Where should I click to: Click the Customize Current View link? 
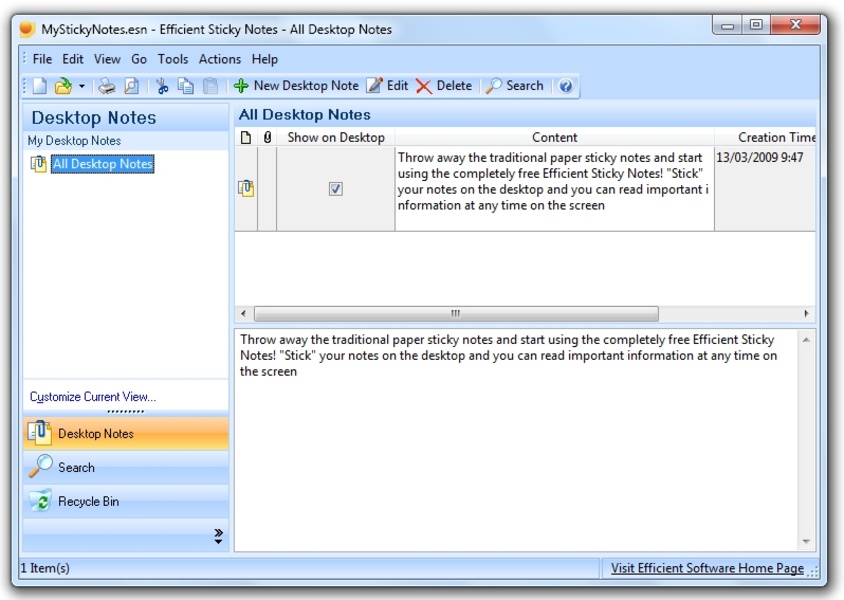tap(93, 397)
